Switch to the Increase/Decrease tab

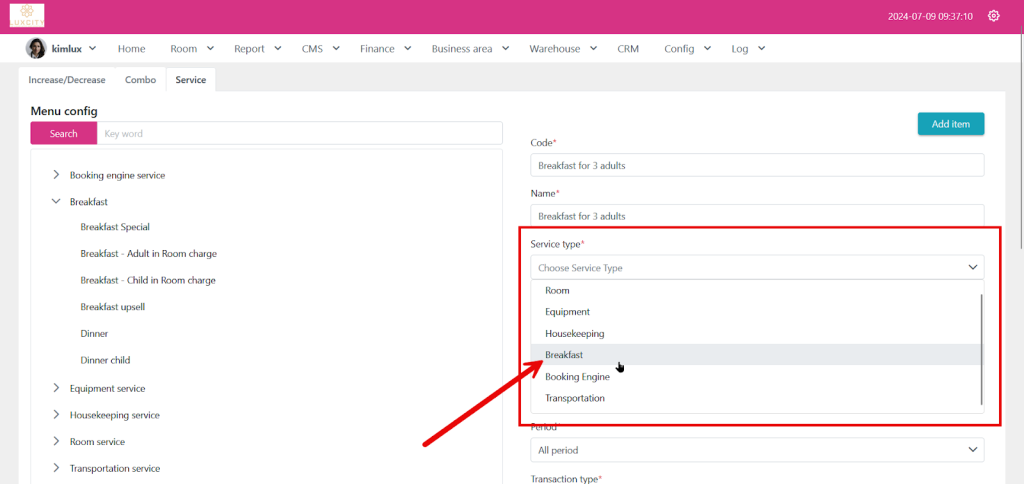pyautogui.click(x=66, y=80)
